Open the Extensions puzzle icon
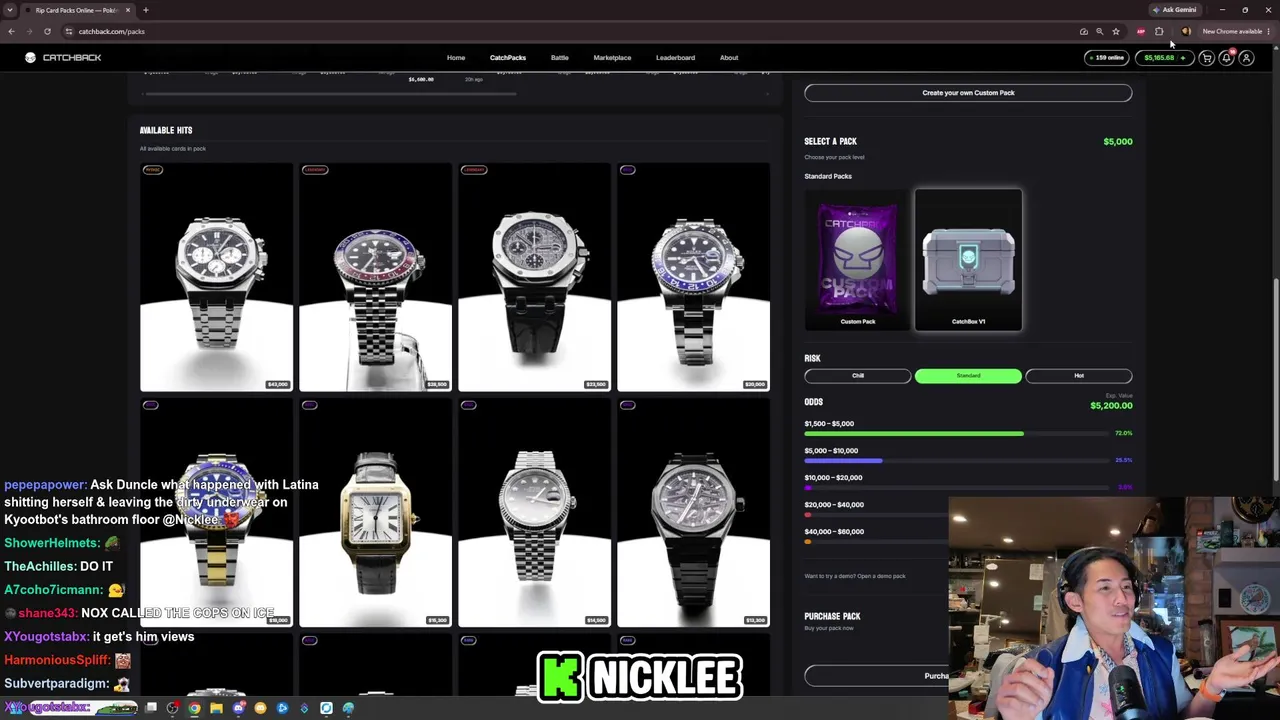This screenshot has width=1280, height=720. pyautogui.click(x=1159, y=31)
